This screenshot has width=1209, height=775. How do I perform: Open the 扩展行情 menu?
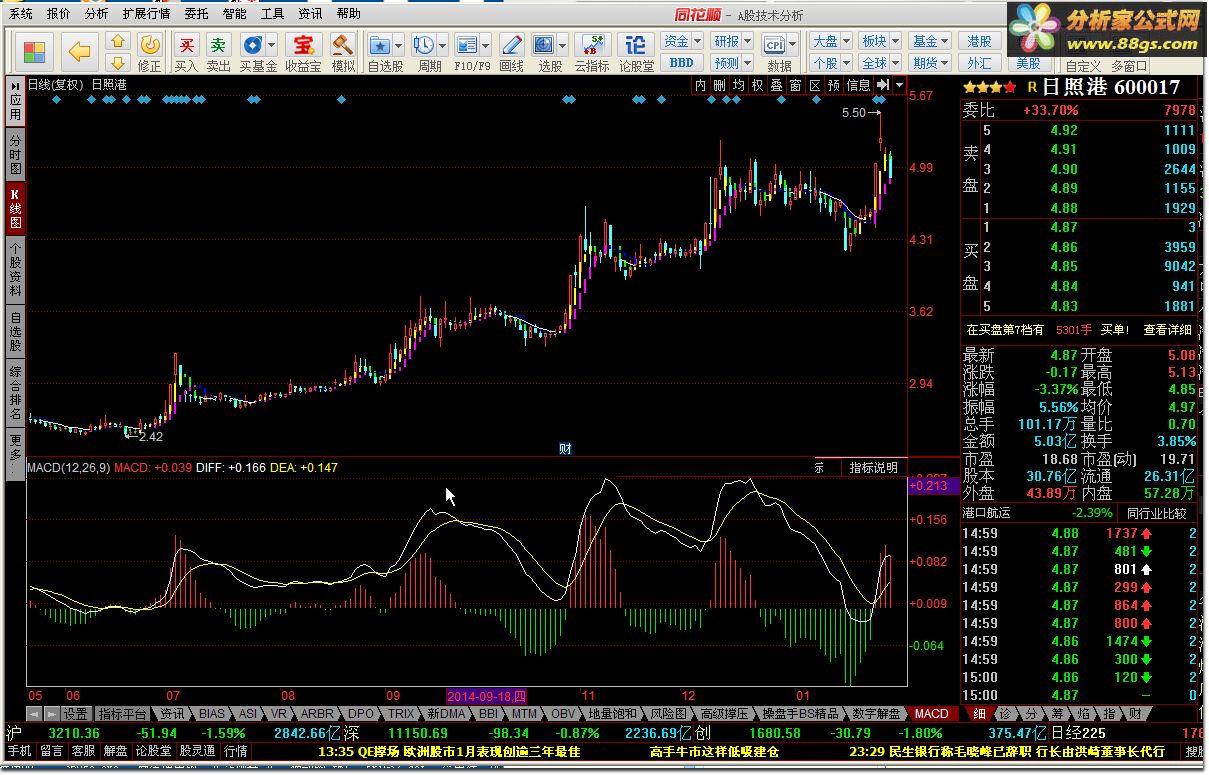[x=146, y=14]
